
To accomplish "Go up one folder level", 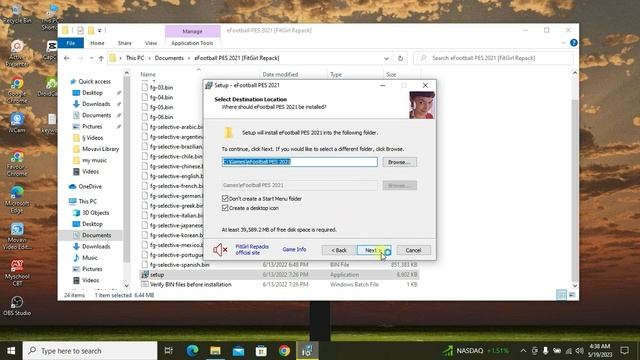I will tap(101, 58).
